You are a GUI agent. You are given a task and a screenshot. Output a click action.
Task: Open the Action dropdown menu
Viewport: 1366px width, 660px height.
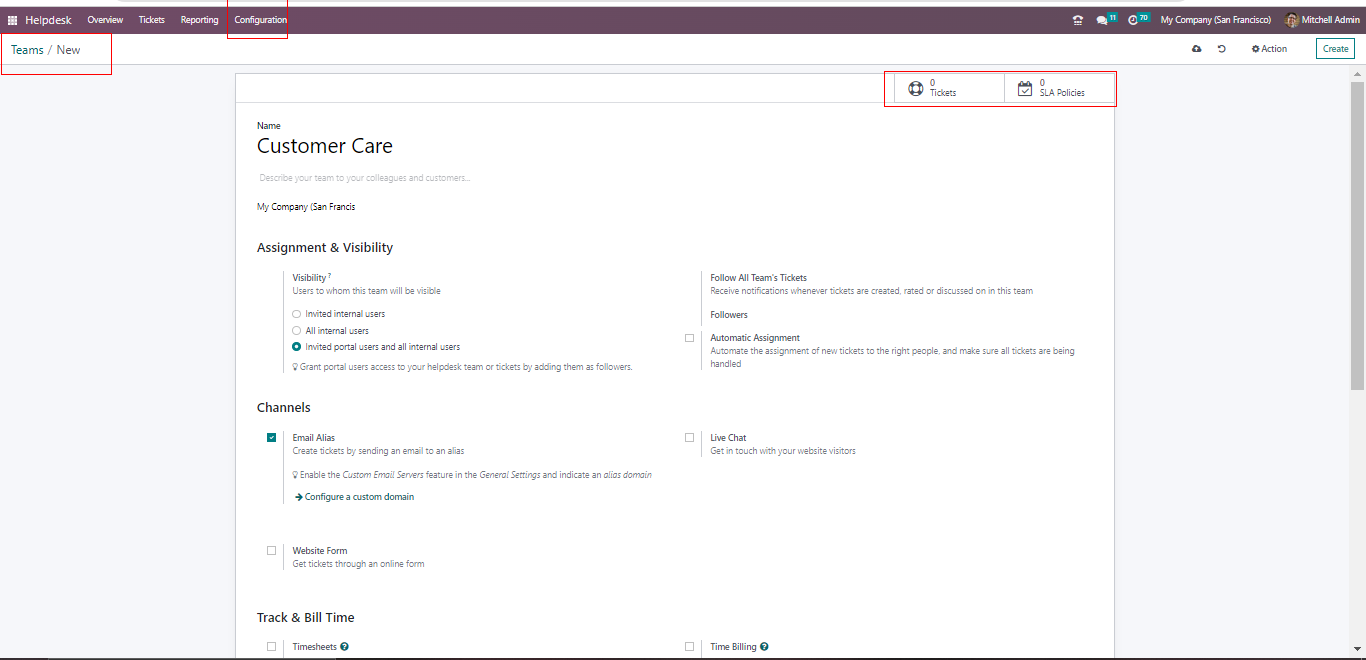coord(1269,49)
